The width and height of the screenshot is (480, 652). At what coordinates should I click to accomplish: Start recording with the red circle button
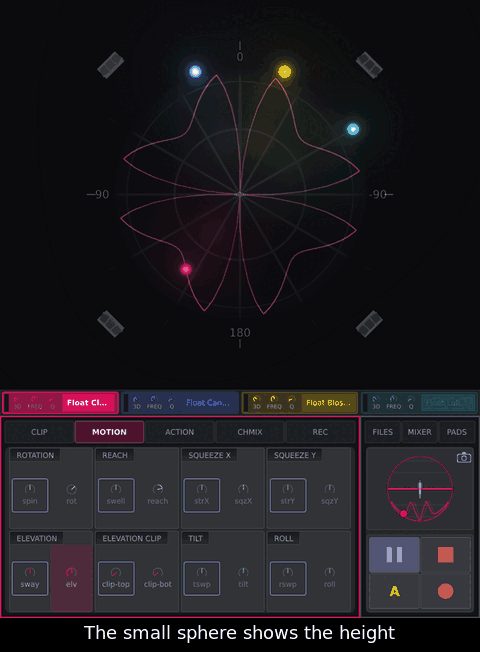[445, 591]
